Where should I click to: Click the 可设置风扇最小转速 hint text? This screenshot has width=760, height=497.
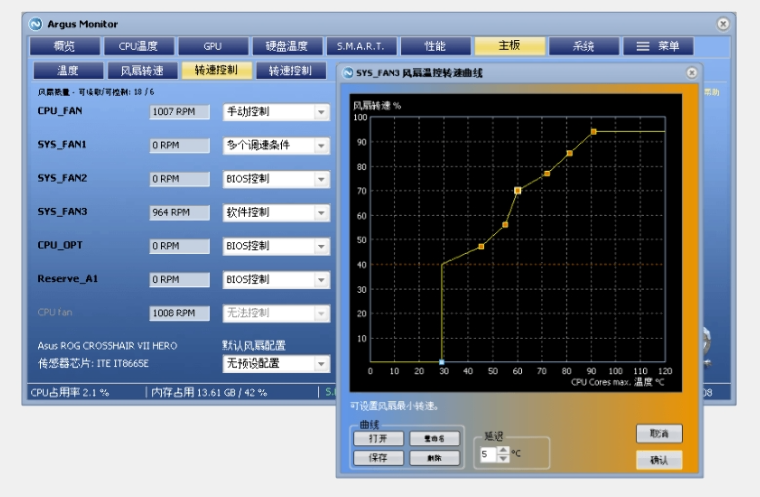point(395,406)
